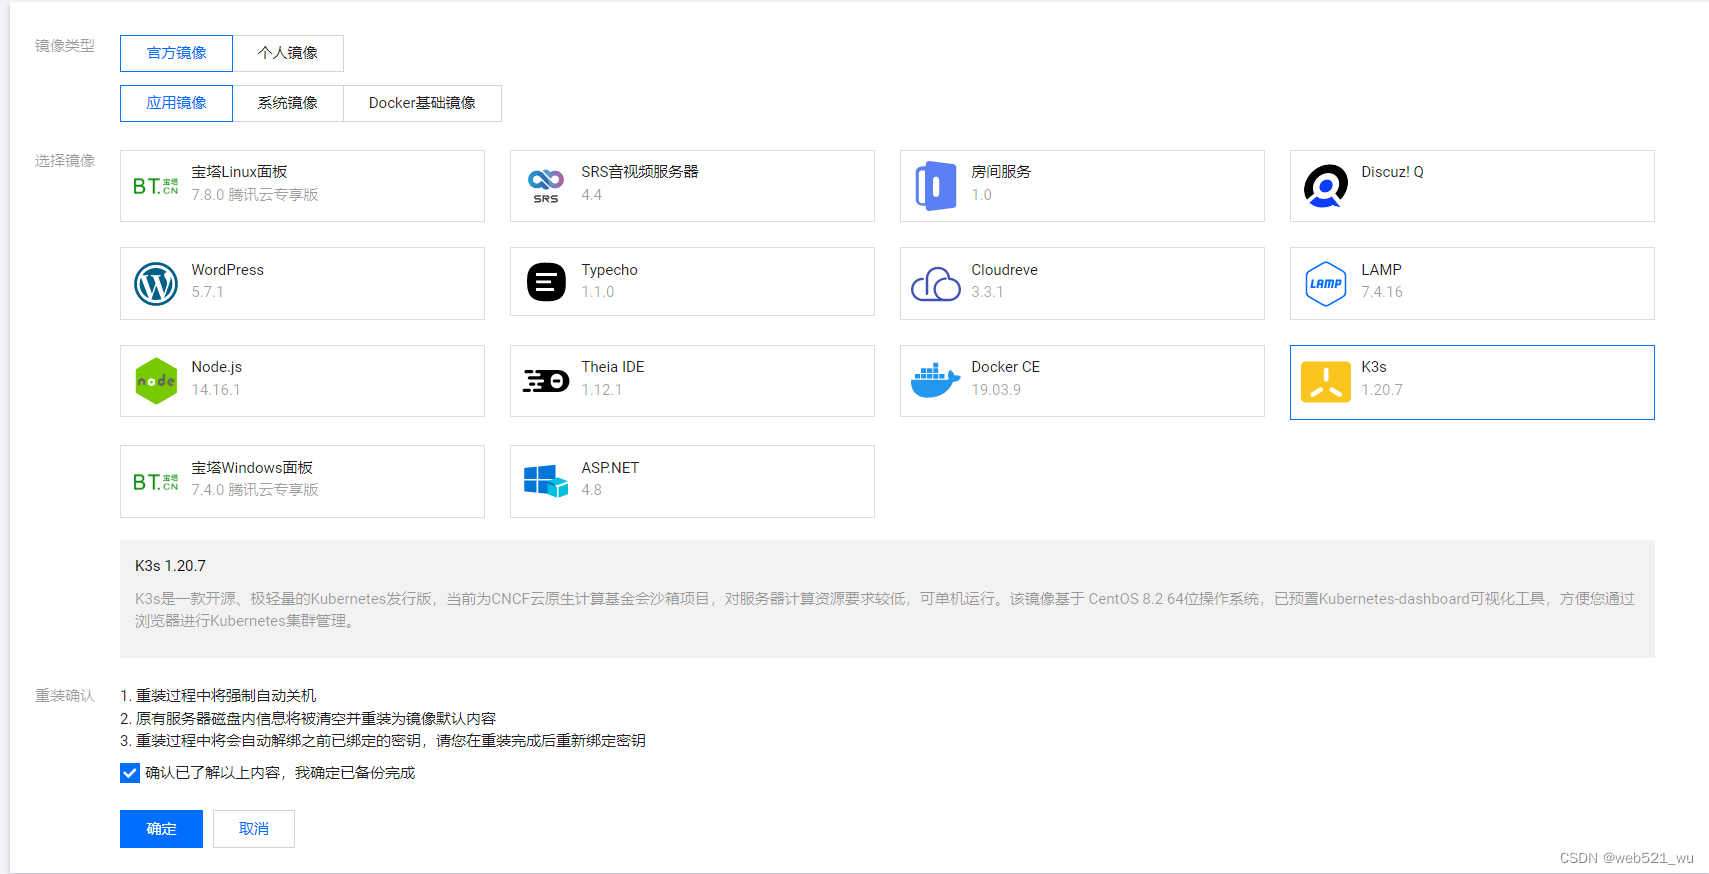Click the Theia IDE logo icon

pyautogui.click(x=546, y=381)
